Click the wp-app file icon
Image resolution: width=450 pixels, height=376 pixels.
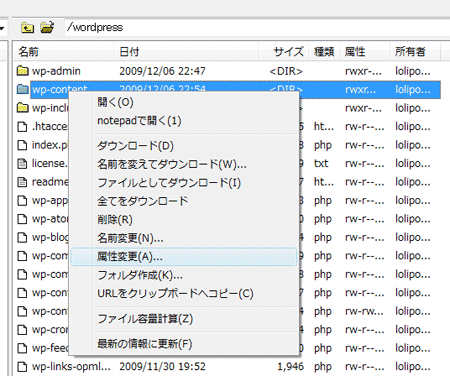22,200
